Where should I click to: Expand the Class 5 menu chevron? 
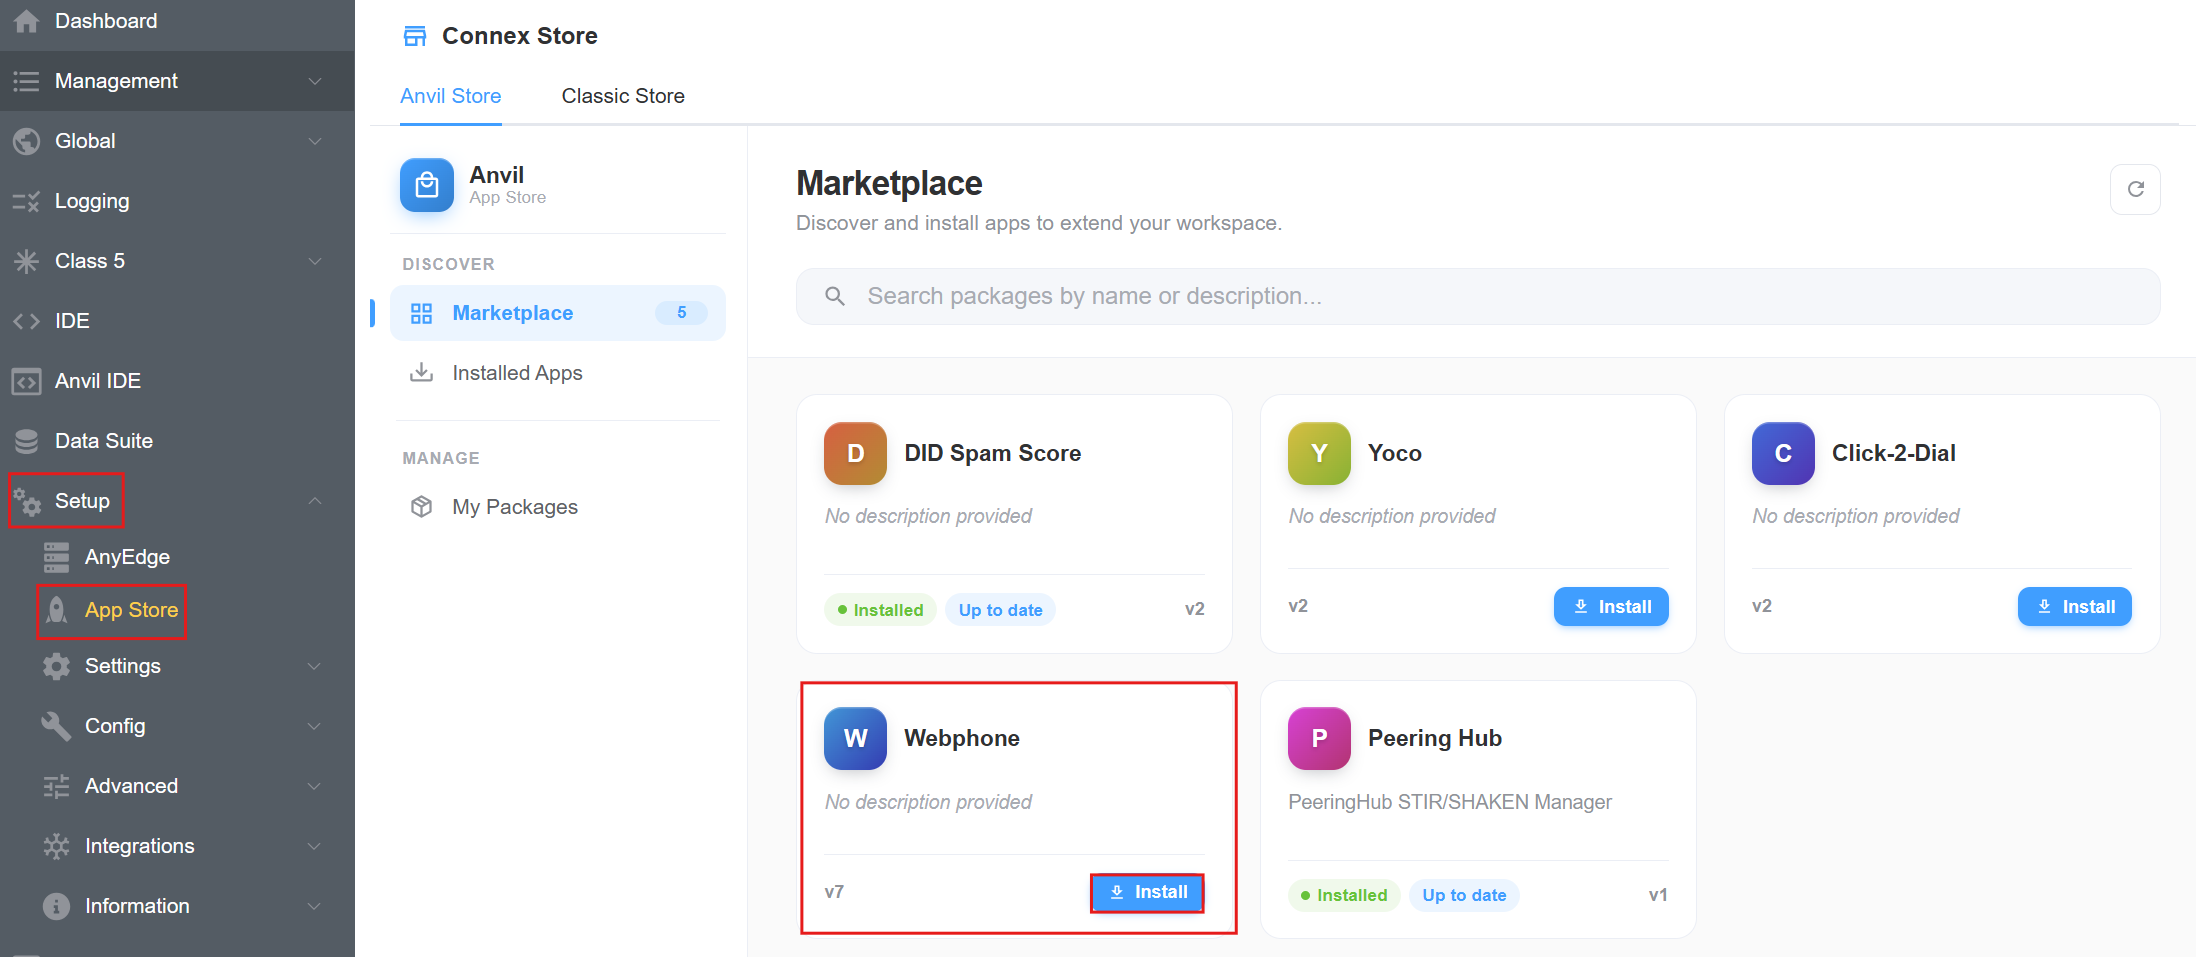(x=315, y=261)
